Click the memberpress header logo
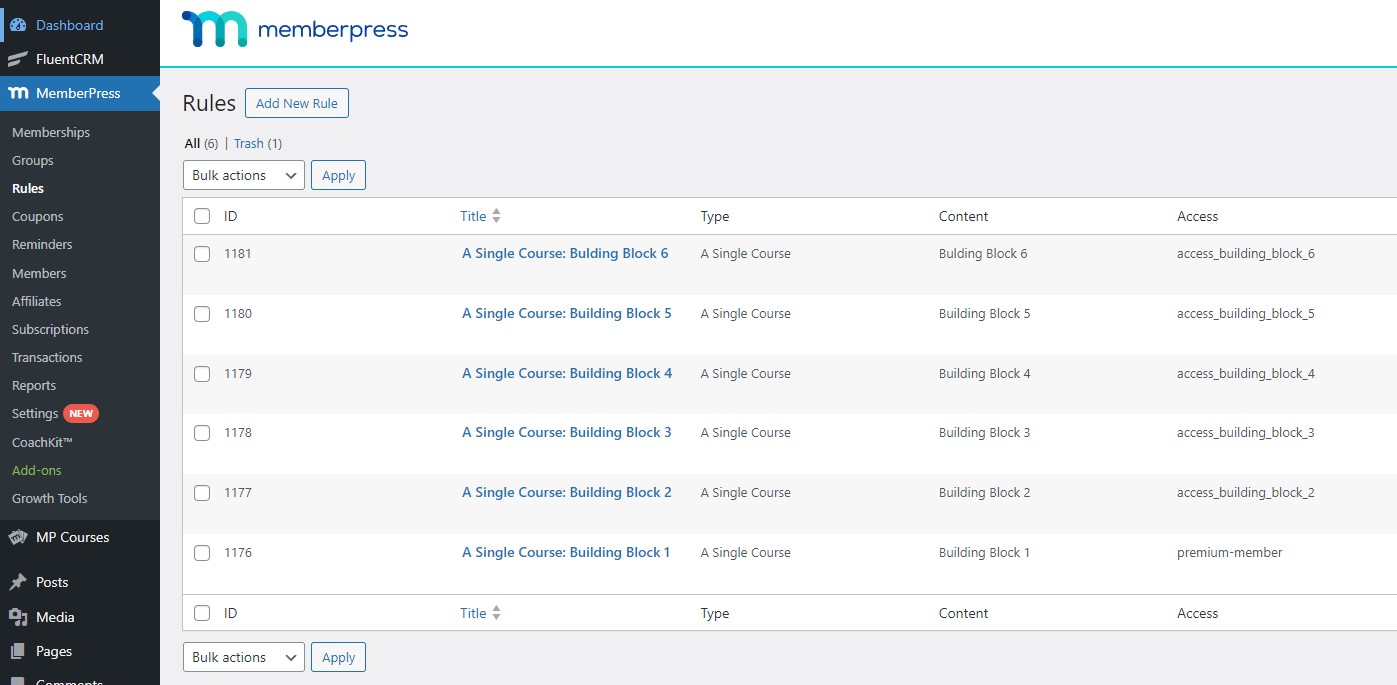 [x=295, y=30]
